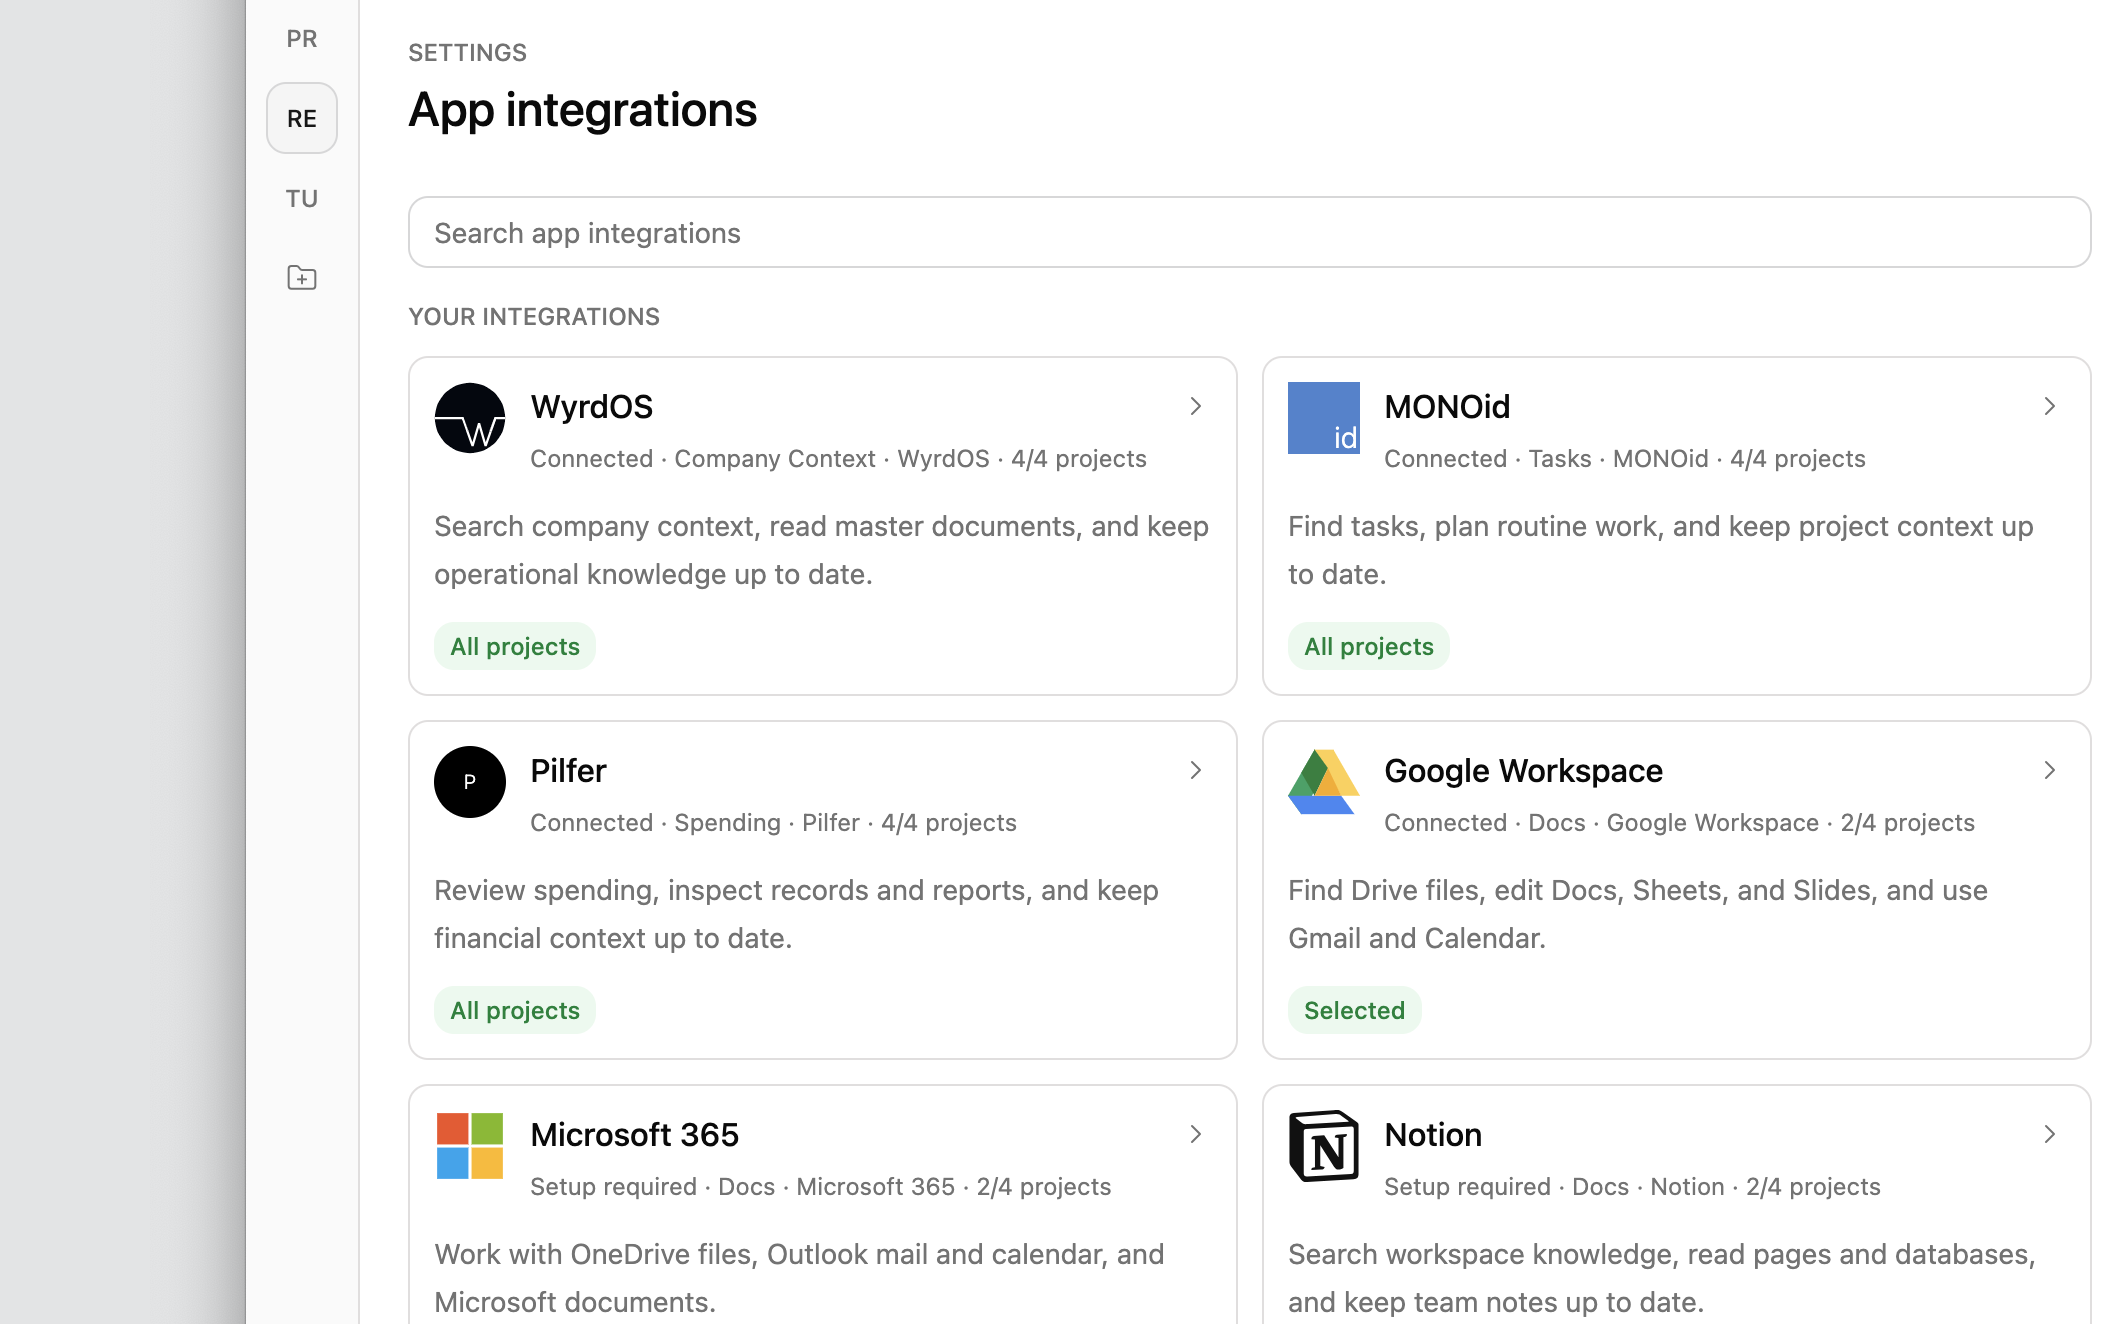
Task: Click the Google Workspace Drive icon
Action: coord(1324,782)
